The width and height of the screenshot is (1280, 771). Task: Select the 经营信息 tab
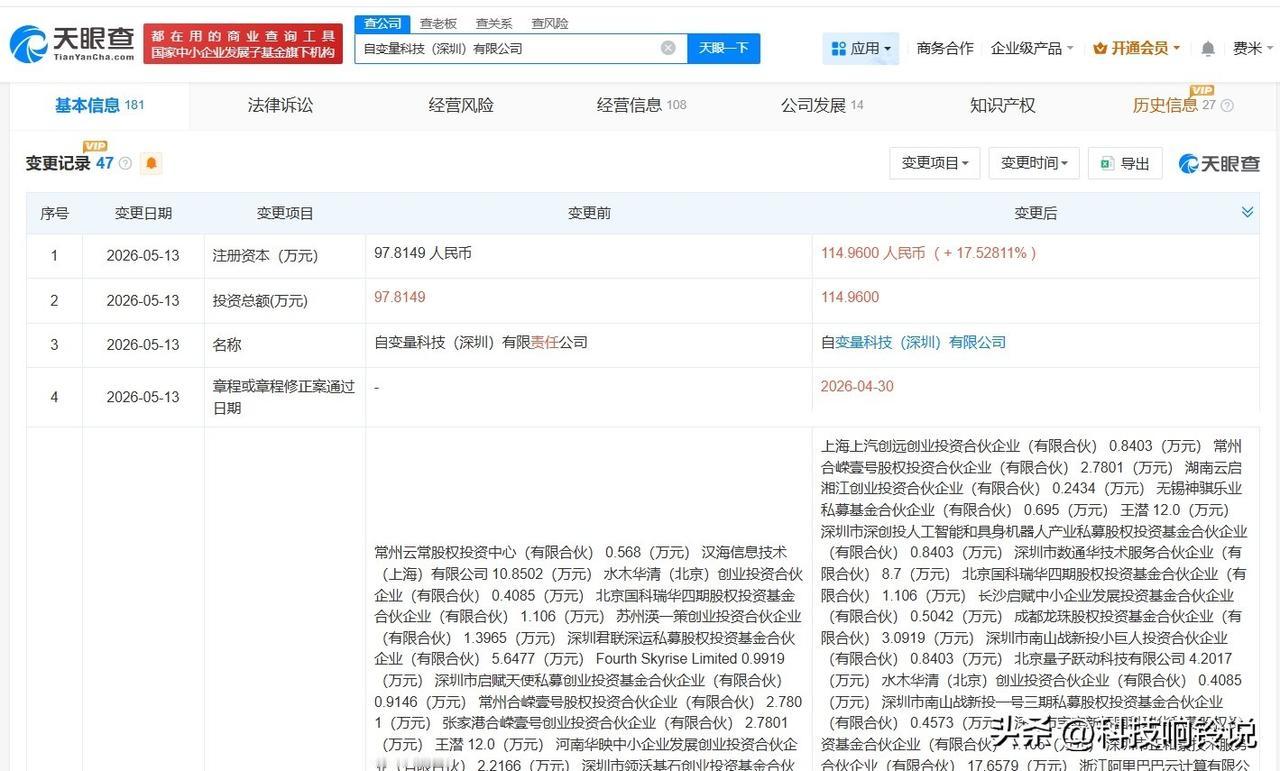coord(641,105)
